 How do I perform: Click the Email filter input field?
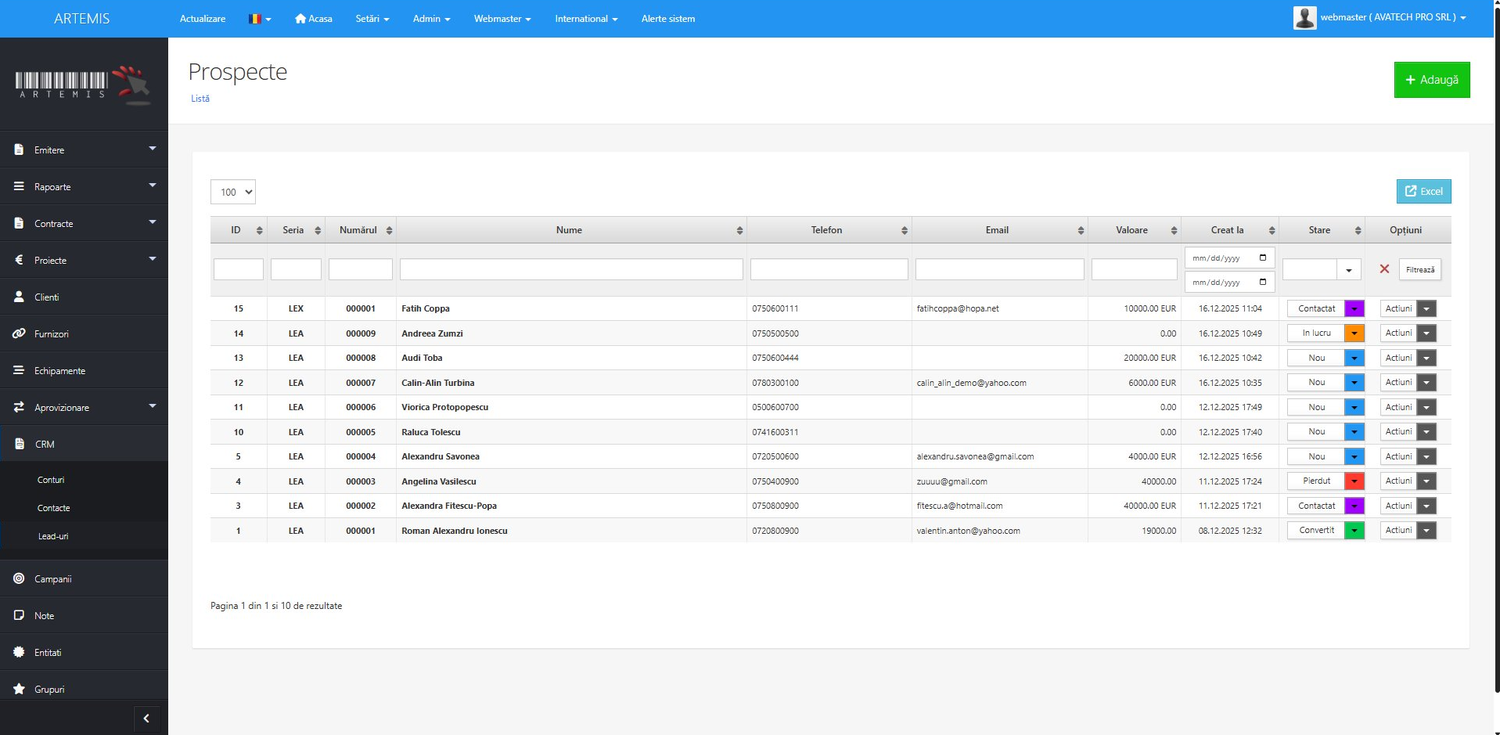click(1000, 270)
